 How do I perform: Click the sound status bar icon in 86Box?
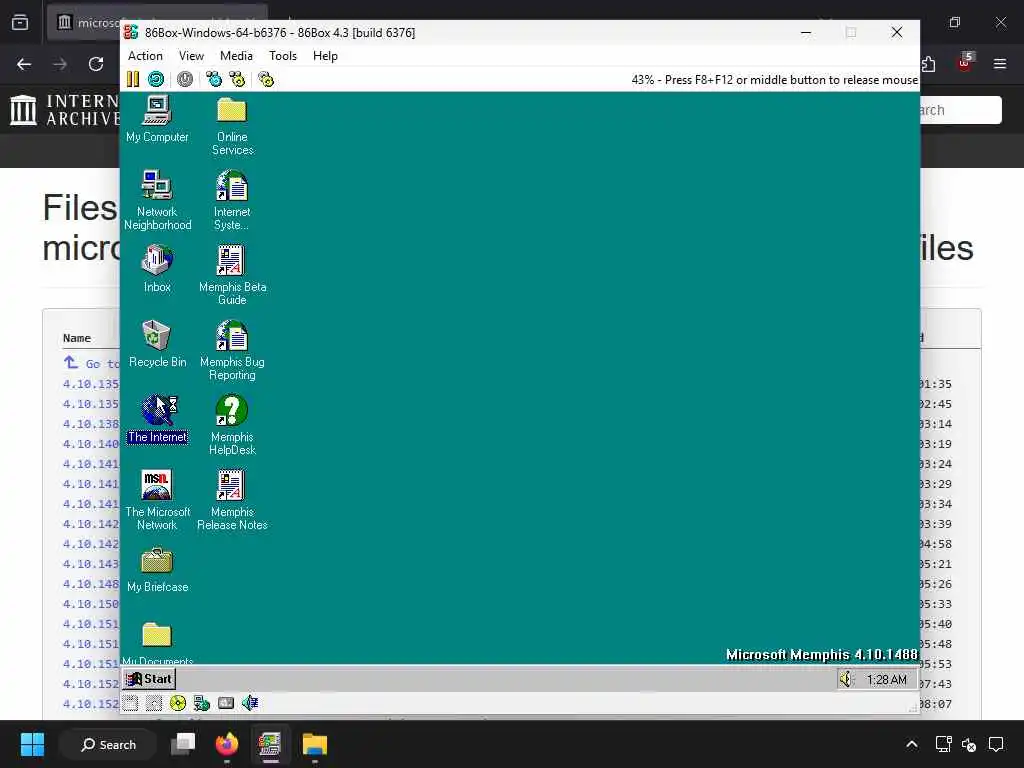[x=249, y=703]
